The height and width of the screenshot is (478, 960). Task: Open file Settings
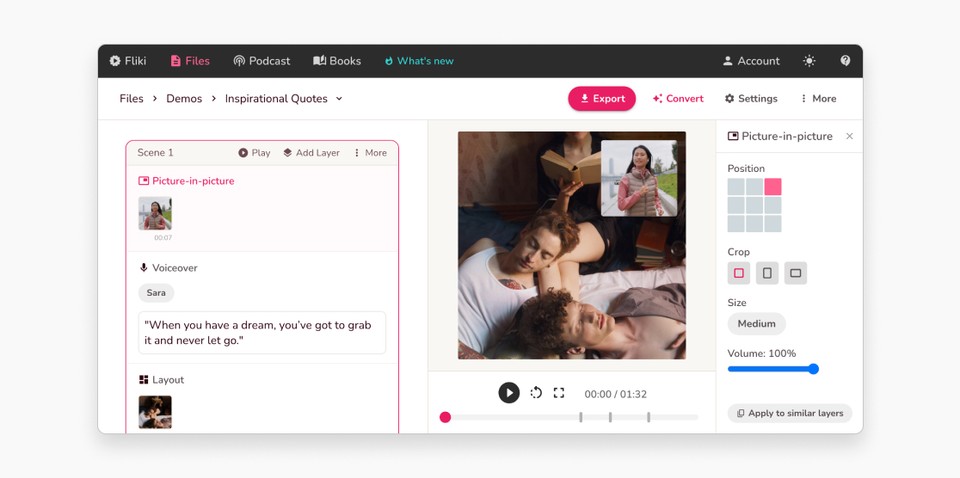click(751, 99)
